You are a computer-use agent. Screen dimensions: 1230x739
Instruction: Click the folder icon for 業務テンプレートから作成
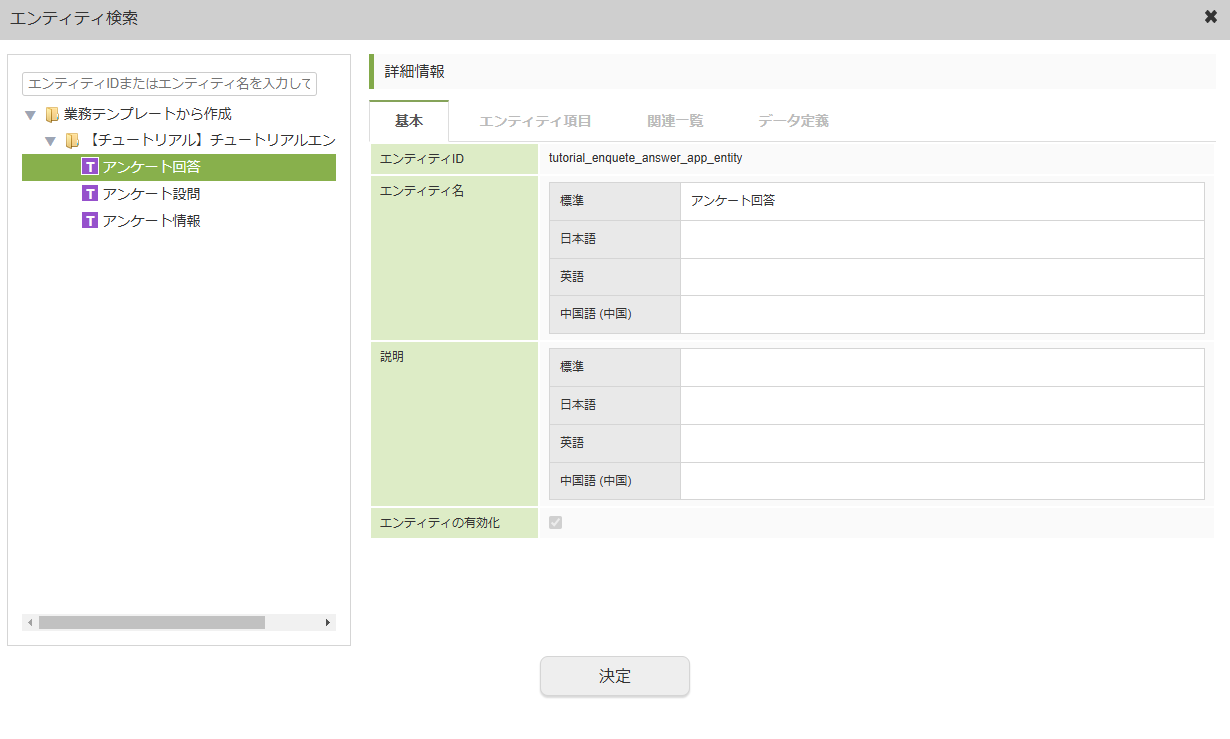coord(52,115)
